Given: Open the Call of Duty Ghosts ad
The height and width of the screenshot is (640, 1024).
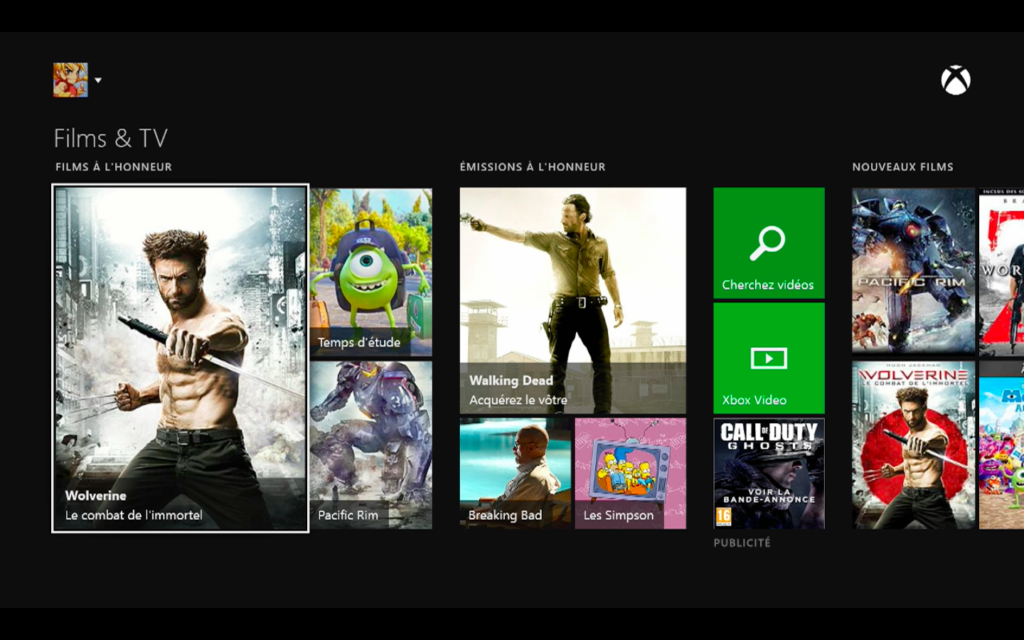Looking at the screenshot, I should (x=769, y=473).
